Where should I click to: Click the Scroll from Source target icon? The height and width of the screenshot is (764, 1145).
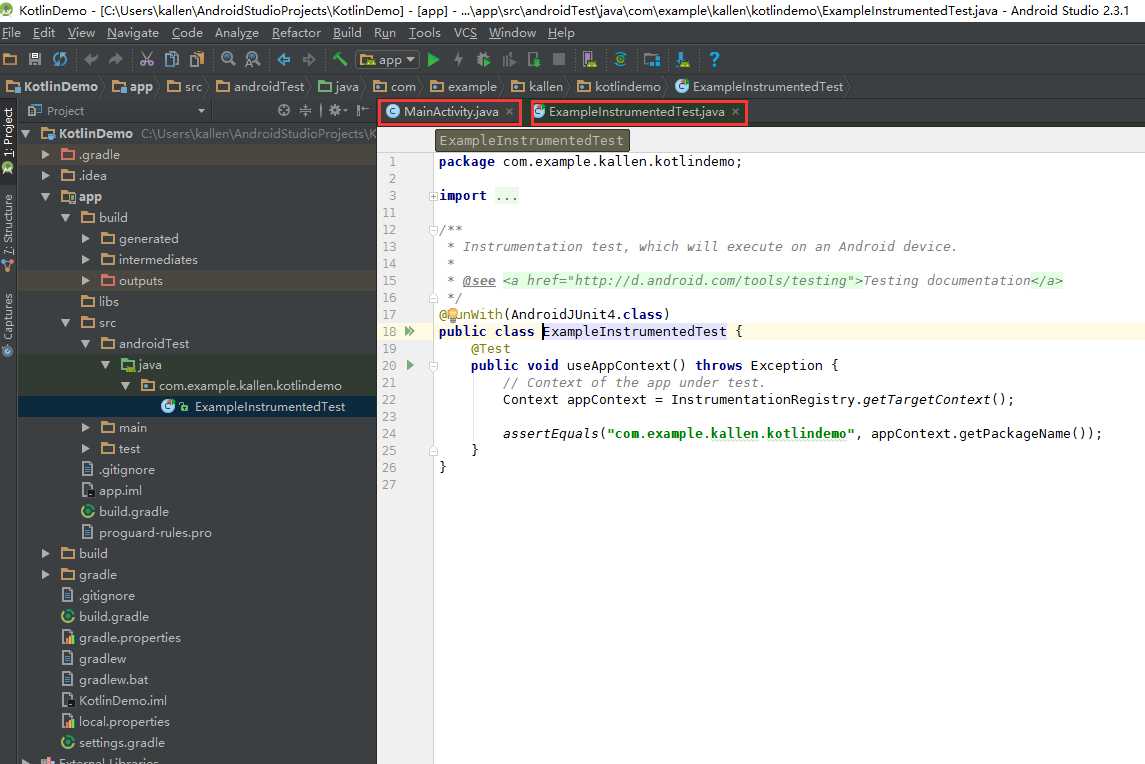click(x=284, y=110)
